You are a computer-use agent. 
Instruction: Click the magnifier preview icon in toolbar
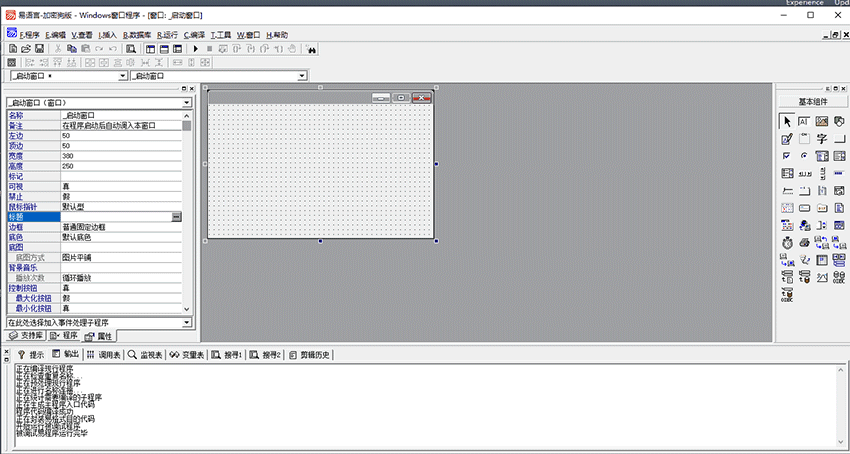[x=131, y=49]
